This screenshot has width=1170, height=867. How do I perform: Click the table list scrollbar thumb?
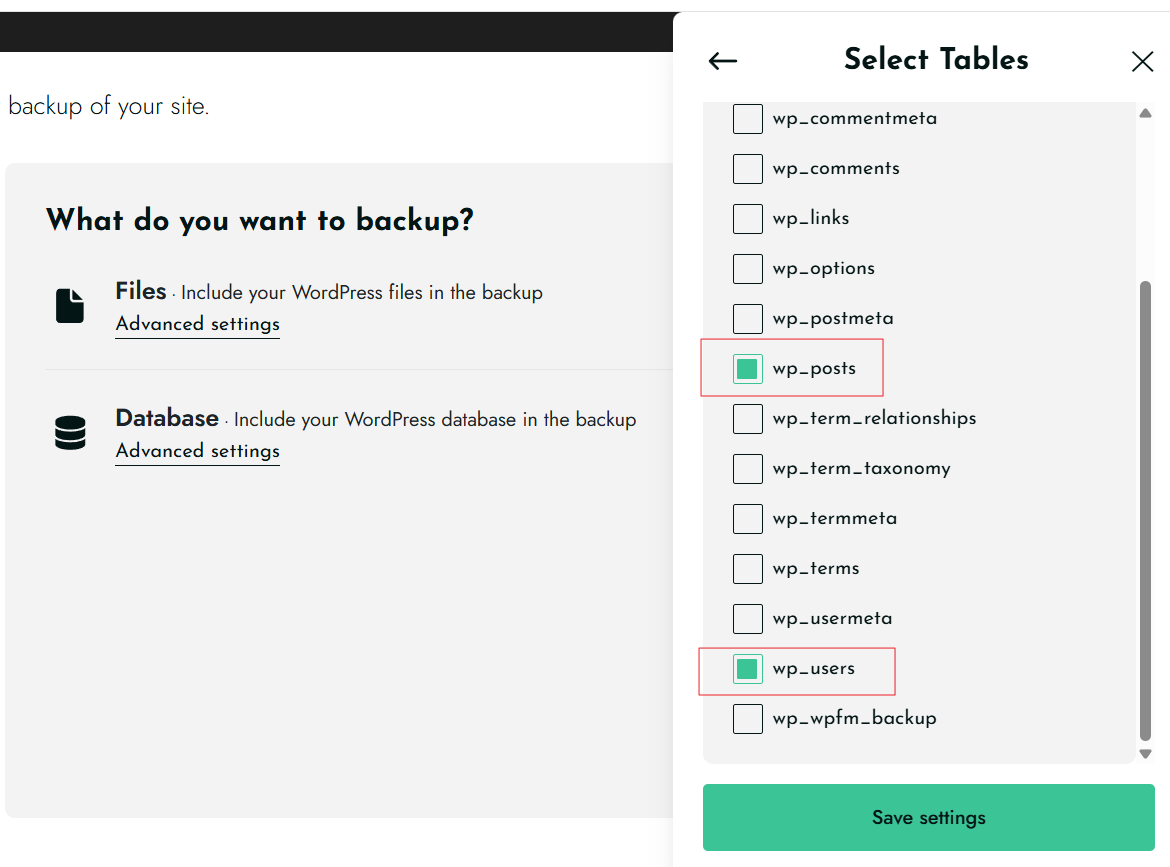tap(1146, 510)
